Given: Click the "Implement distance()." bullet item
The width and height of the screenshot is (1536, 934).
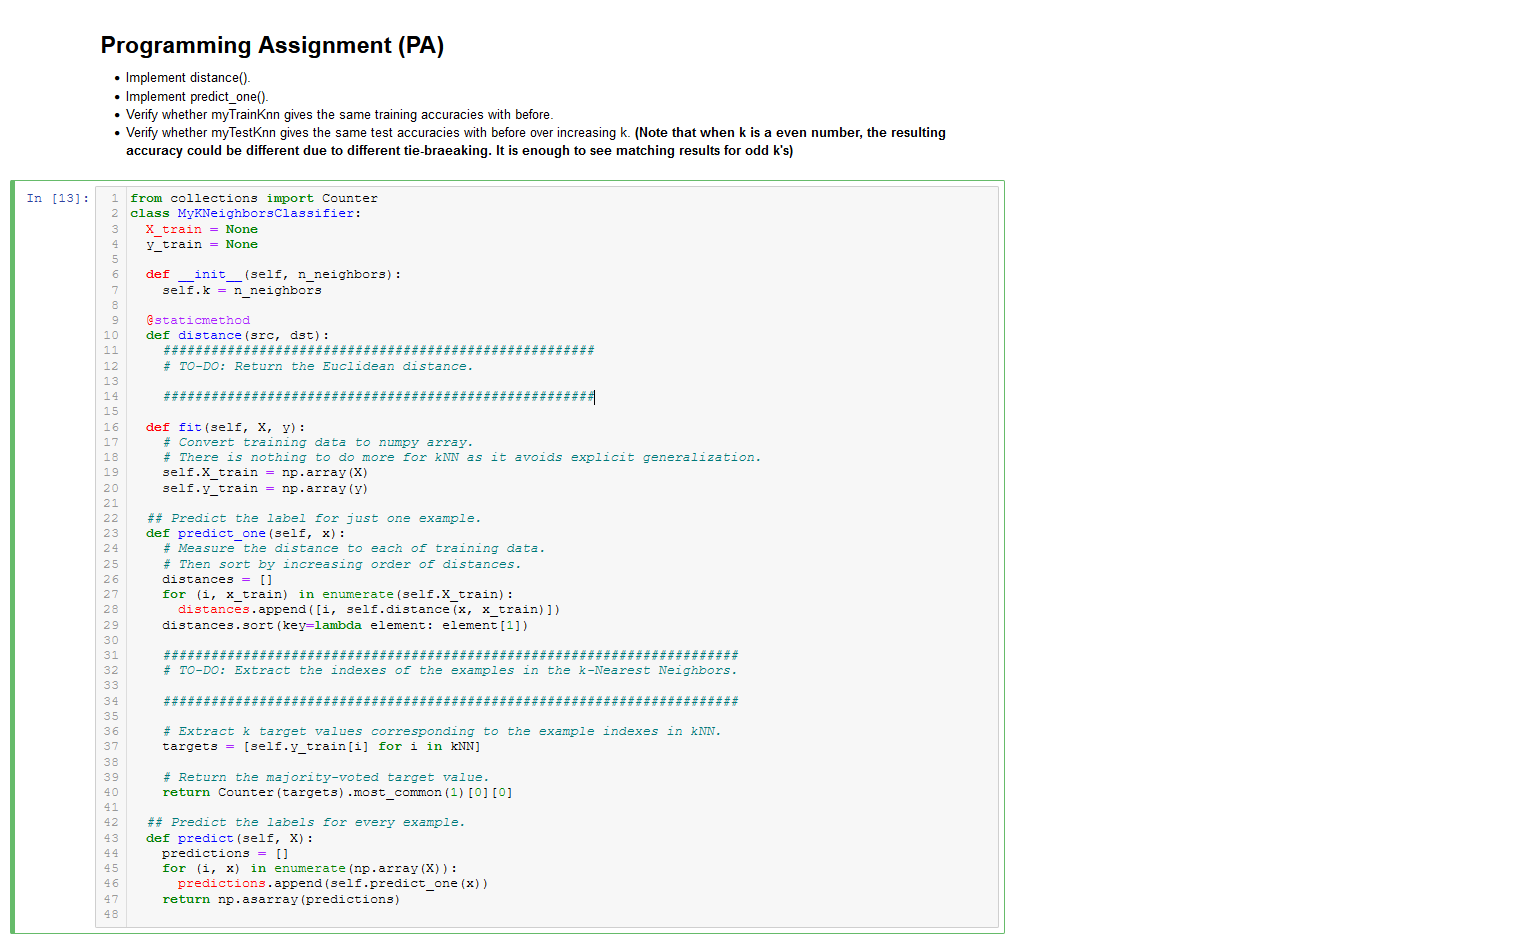Looking at the screenshot, I should (188, 77).
